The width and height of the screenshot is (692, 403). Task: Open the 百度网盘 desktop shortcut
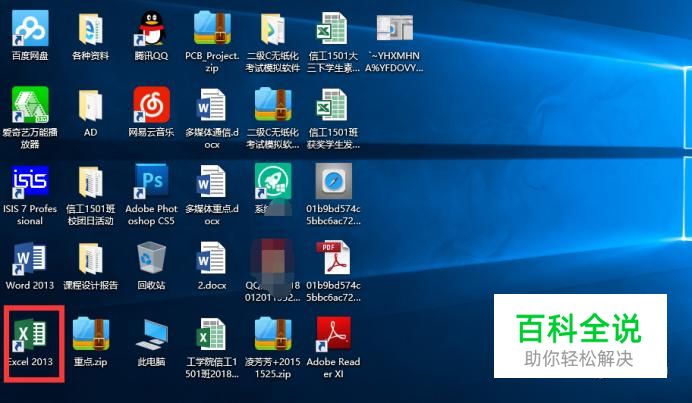click(x=30, y=29)
